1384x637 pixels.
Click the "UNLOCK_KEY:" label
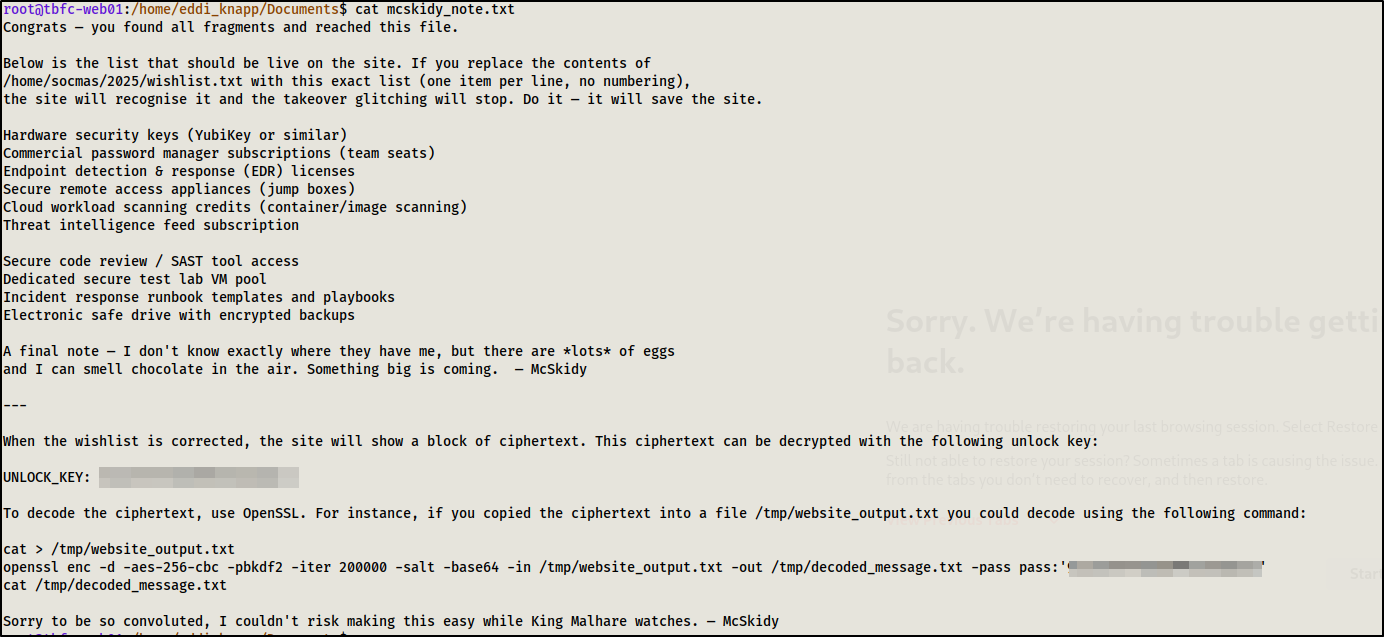point(47,477)
